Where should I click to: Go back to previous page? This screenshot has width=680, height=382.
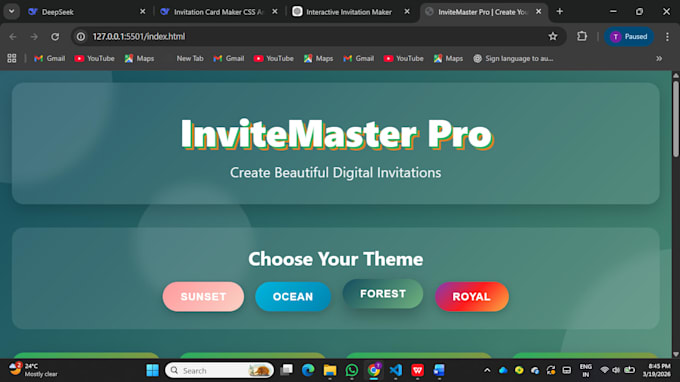click(x=13, y=36)
